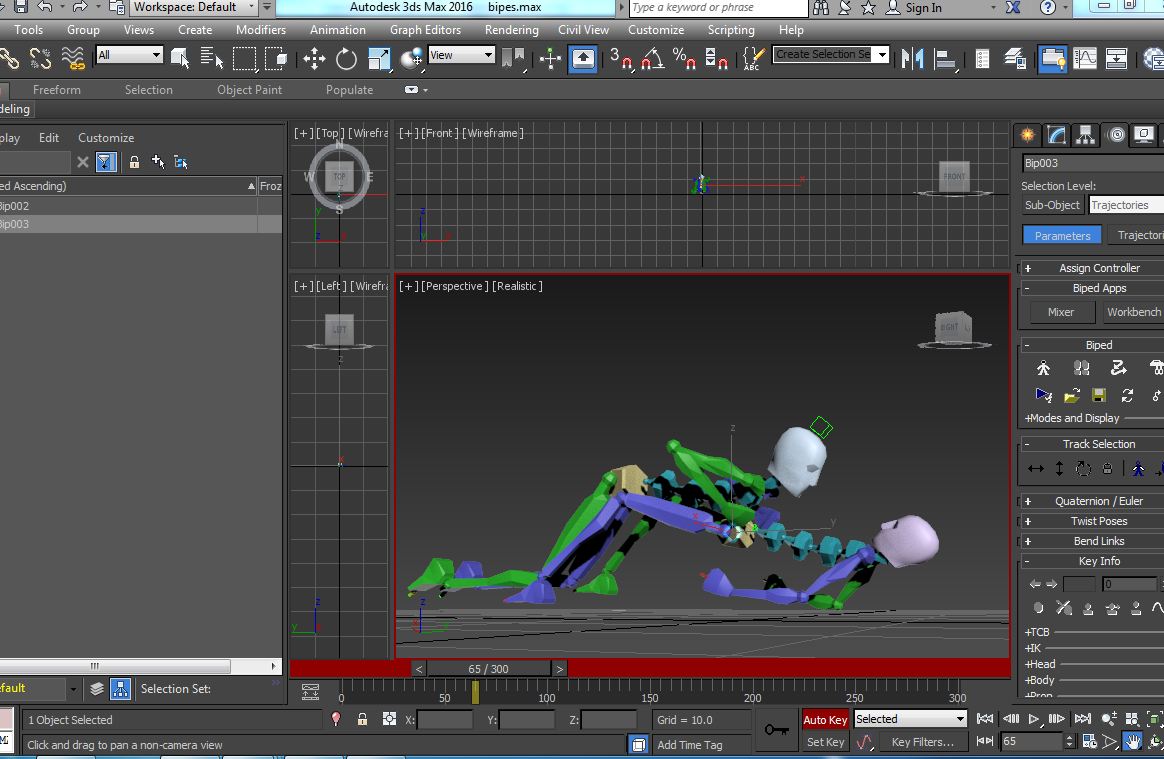The image size is (1164, 759).
Task: Open the Motion command panel tab
Action: (1116, 134)
